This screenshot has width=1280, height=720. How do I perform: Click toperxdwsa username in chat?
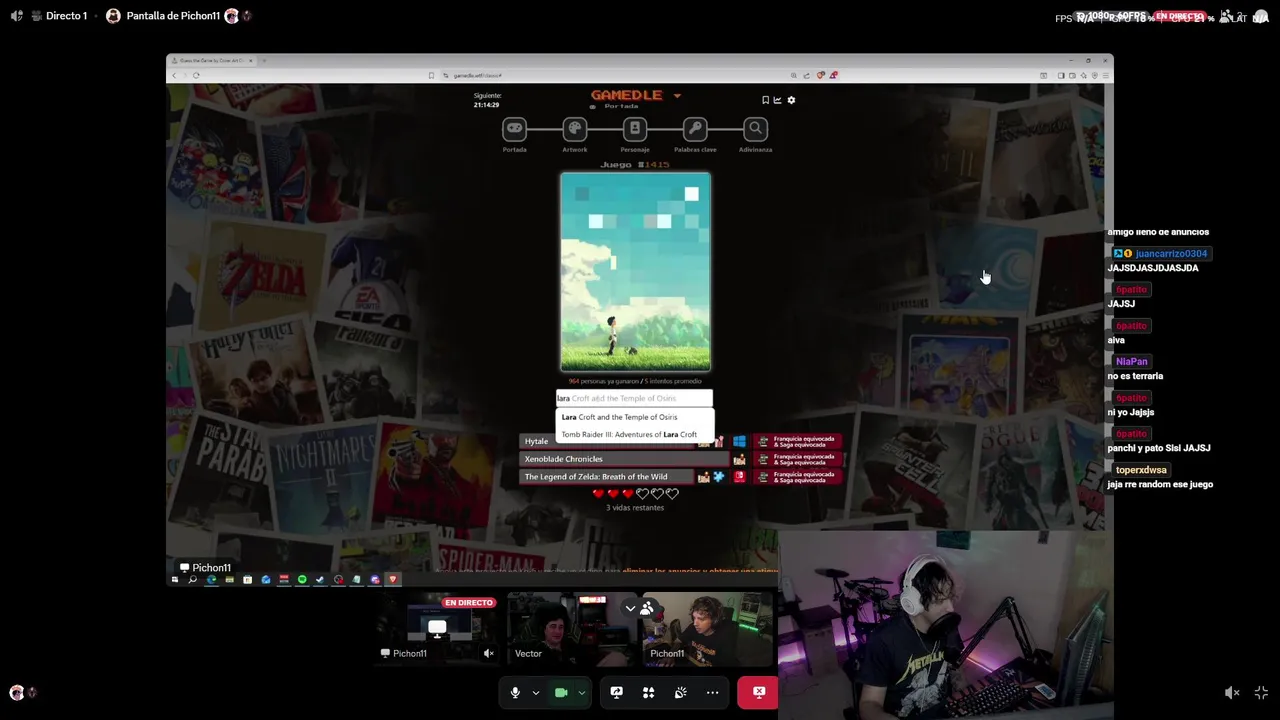(x=1141, y=470)
